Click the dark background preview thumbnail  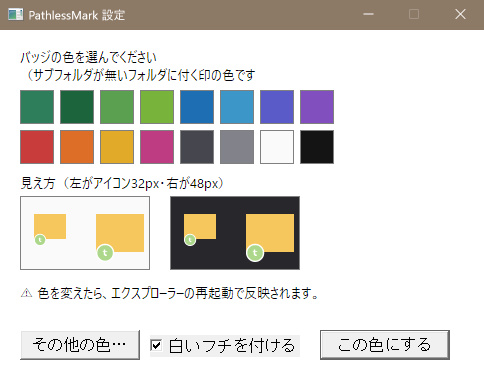(235, 233)
